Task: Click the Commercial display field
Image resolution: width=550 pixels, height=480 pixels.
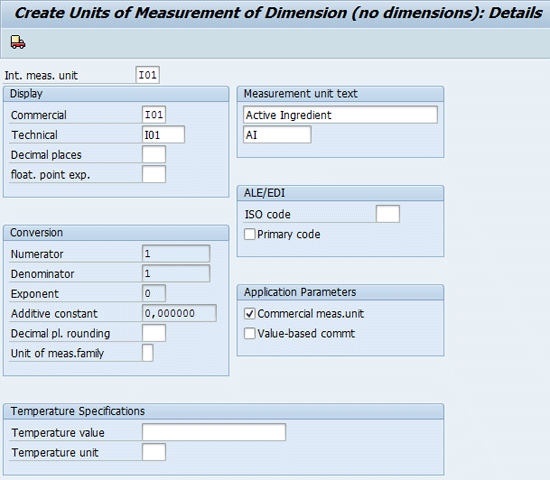Action: pos(154,115)
